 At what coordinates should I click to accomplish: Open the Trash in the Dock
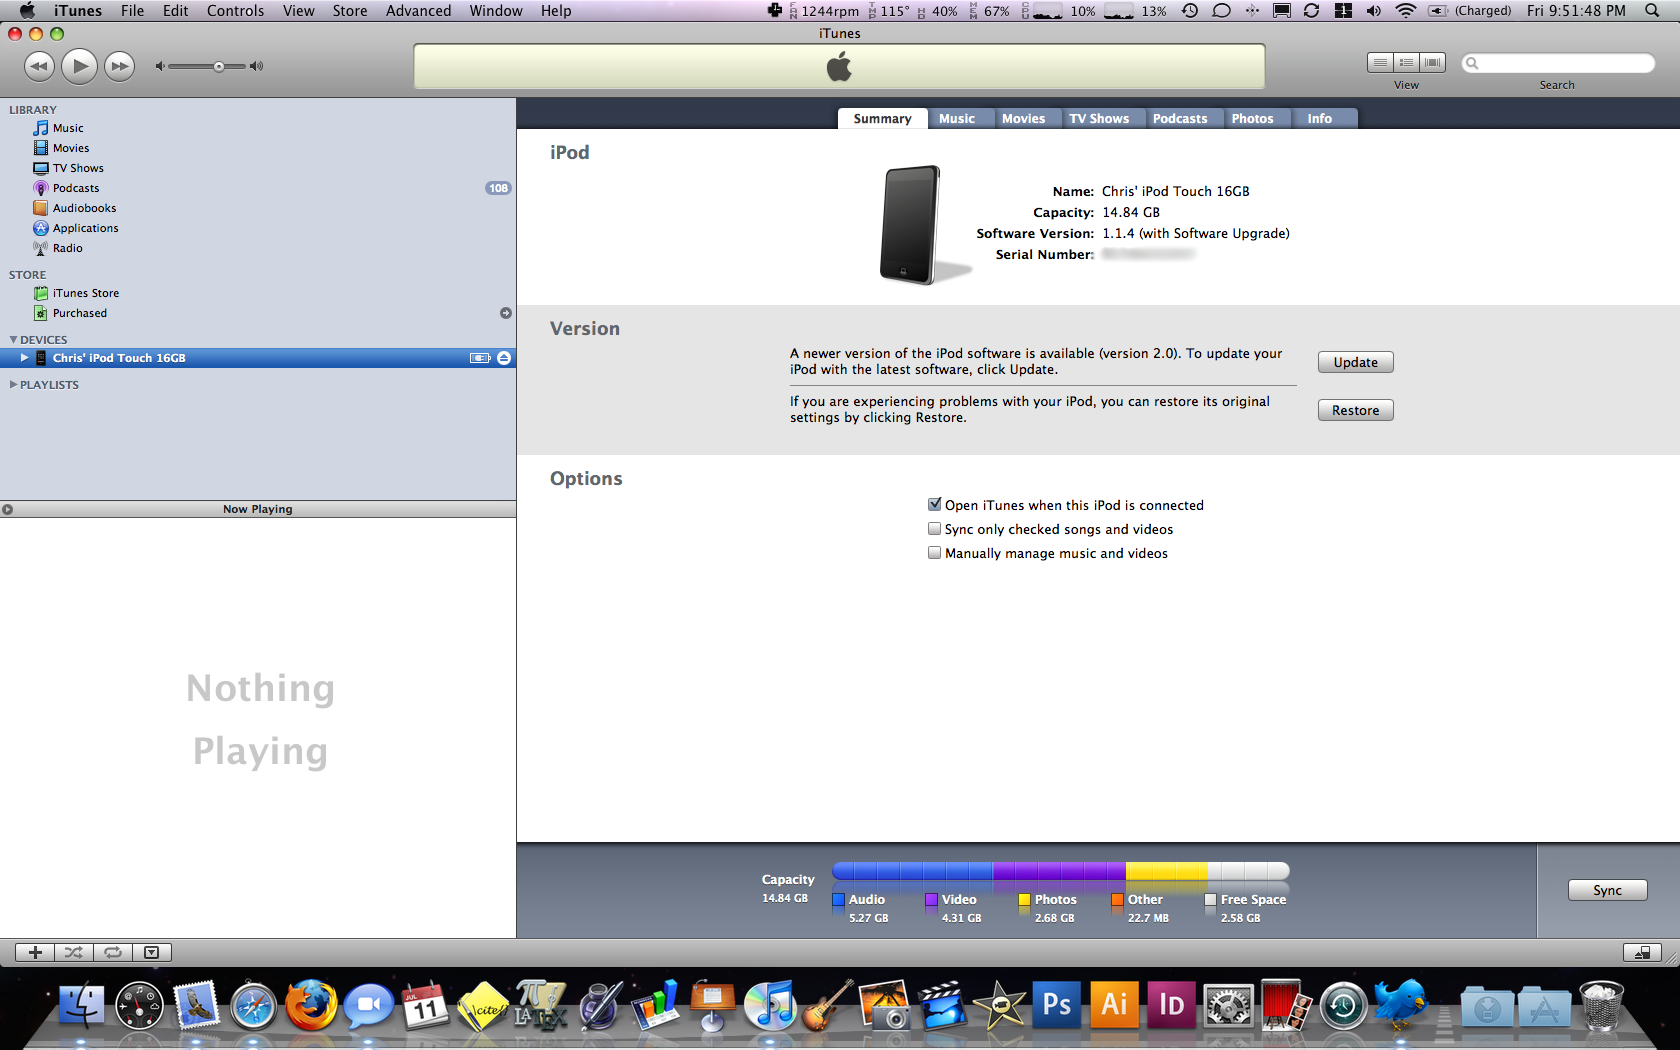1602,1005
